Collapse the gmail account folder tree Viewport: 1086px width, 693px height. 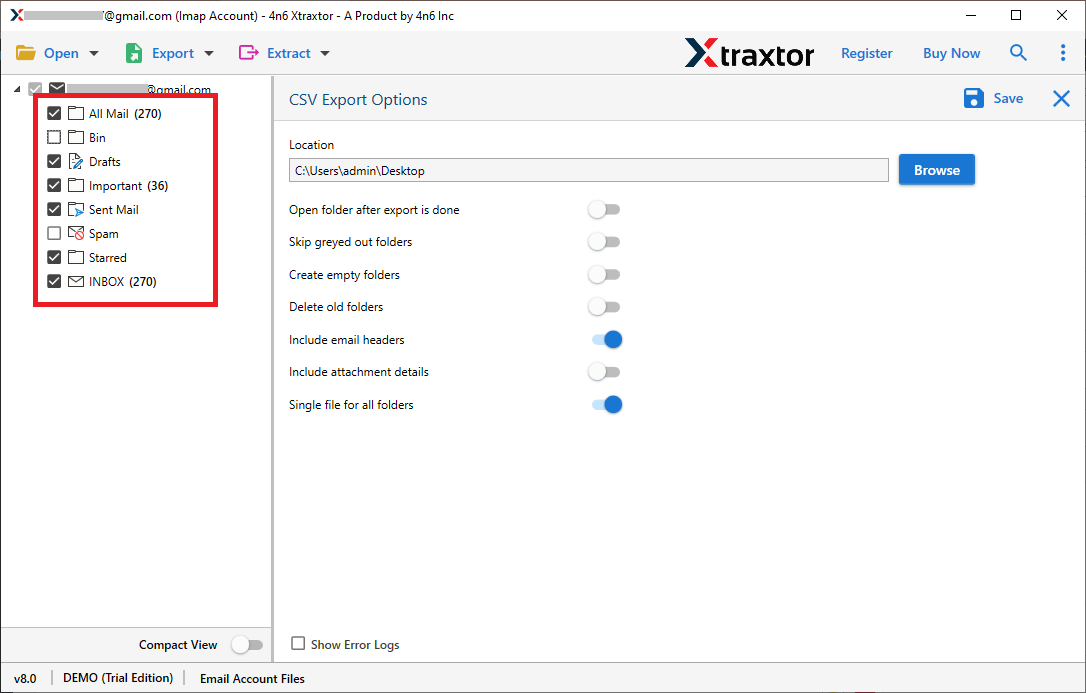(x=15, y=88)
